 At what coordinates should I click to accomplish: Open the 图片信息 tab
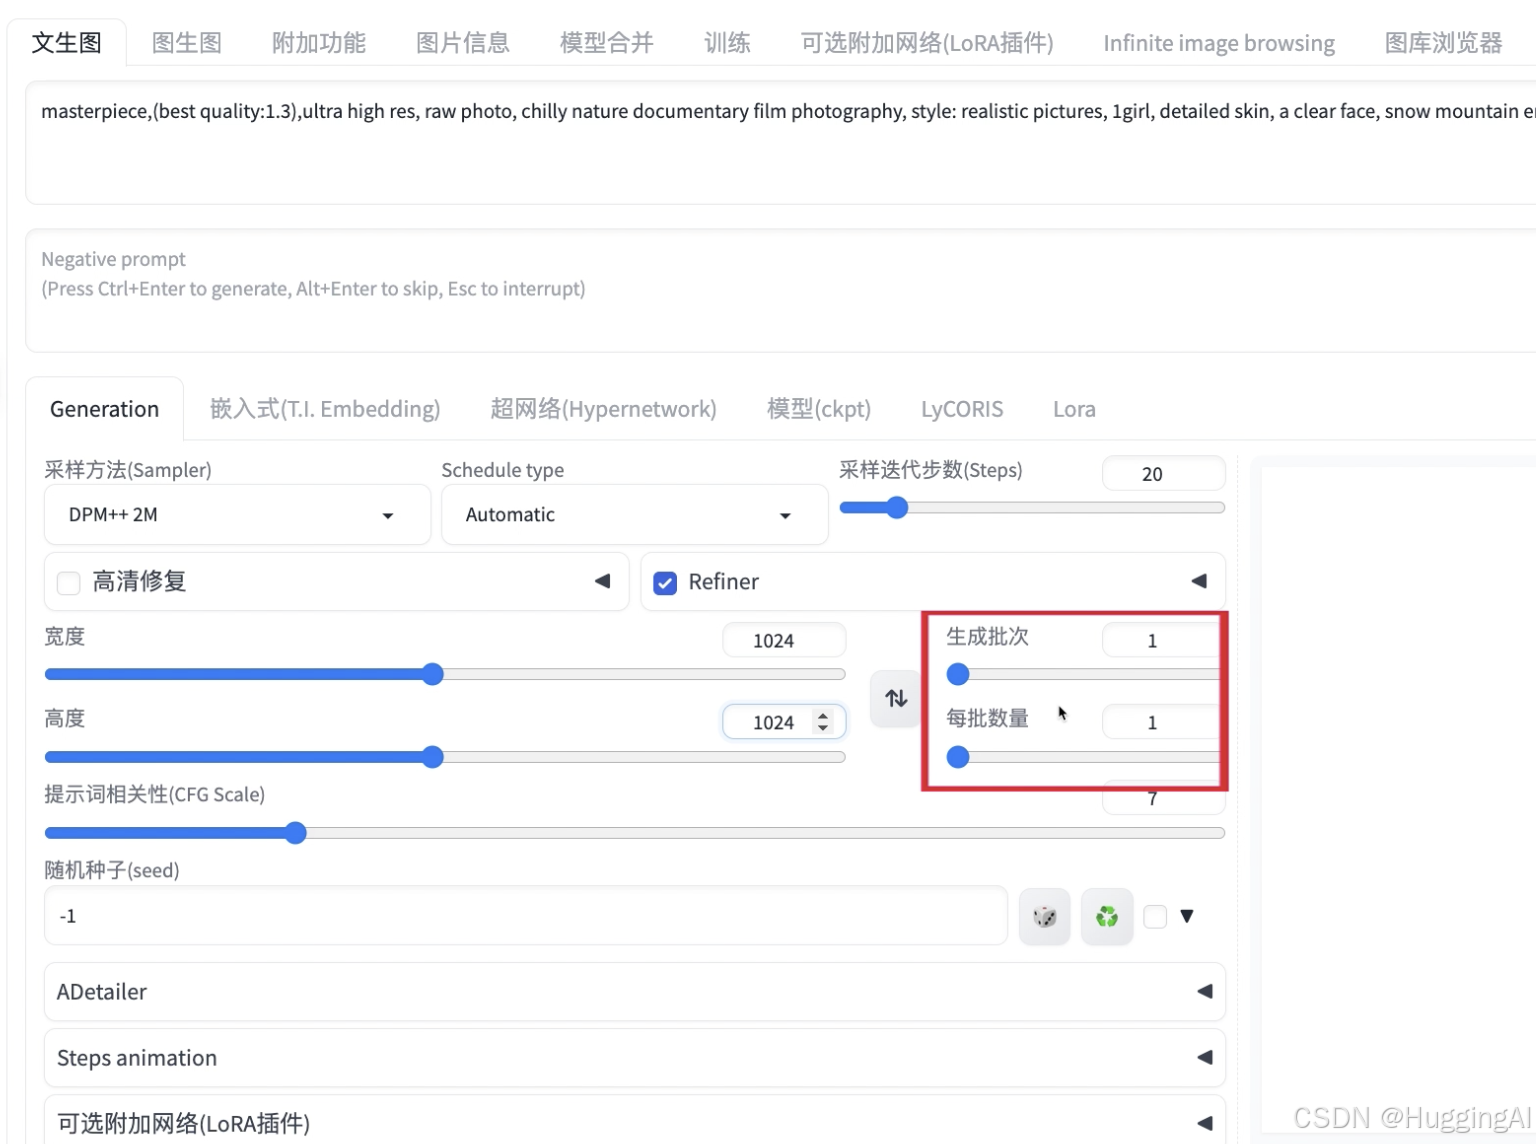463,43
